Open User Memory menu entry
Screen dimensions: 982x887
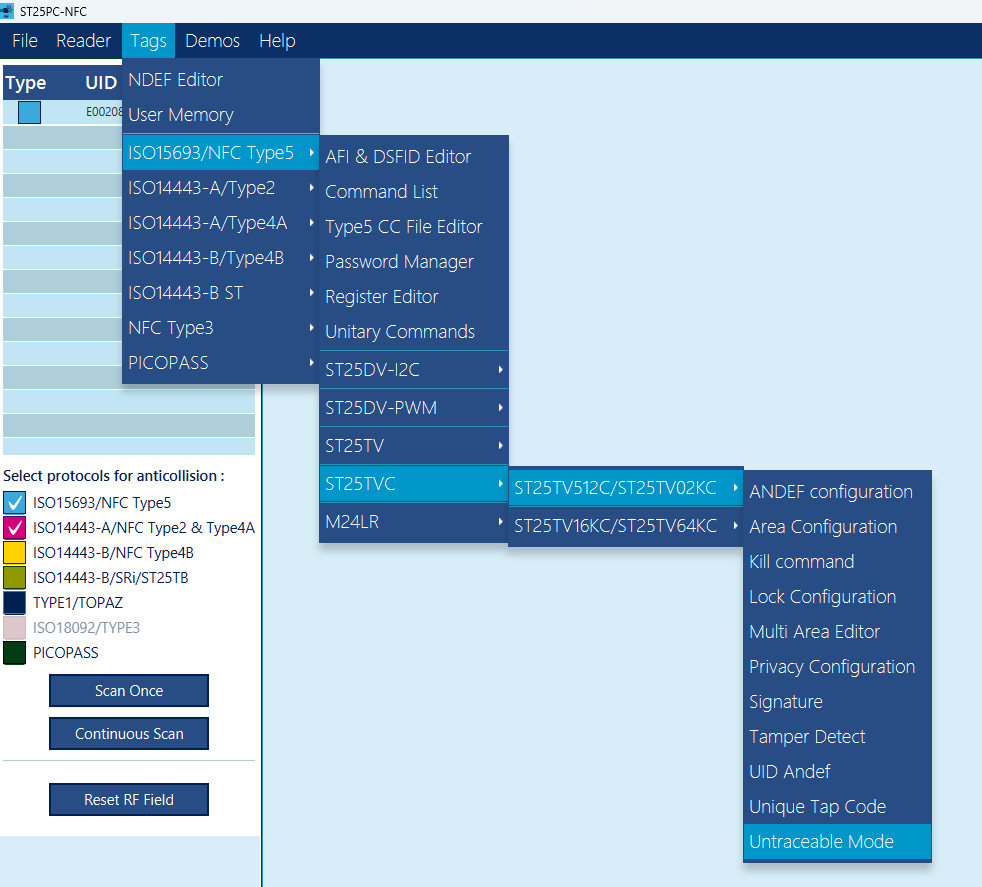(x=220, y=115)
